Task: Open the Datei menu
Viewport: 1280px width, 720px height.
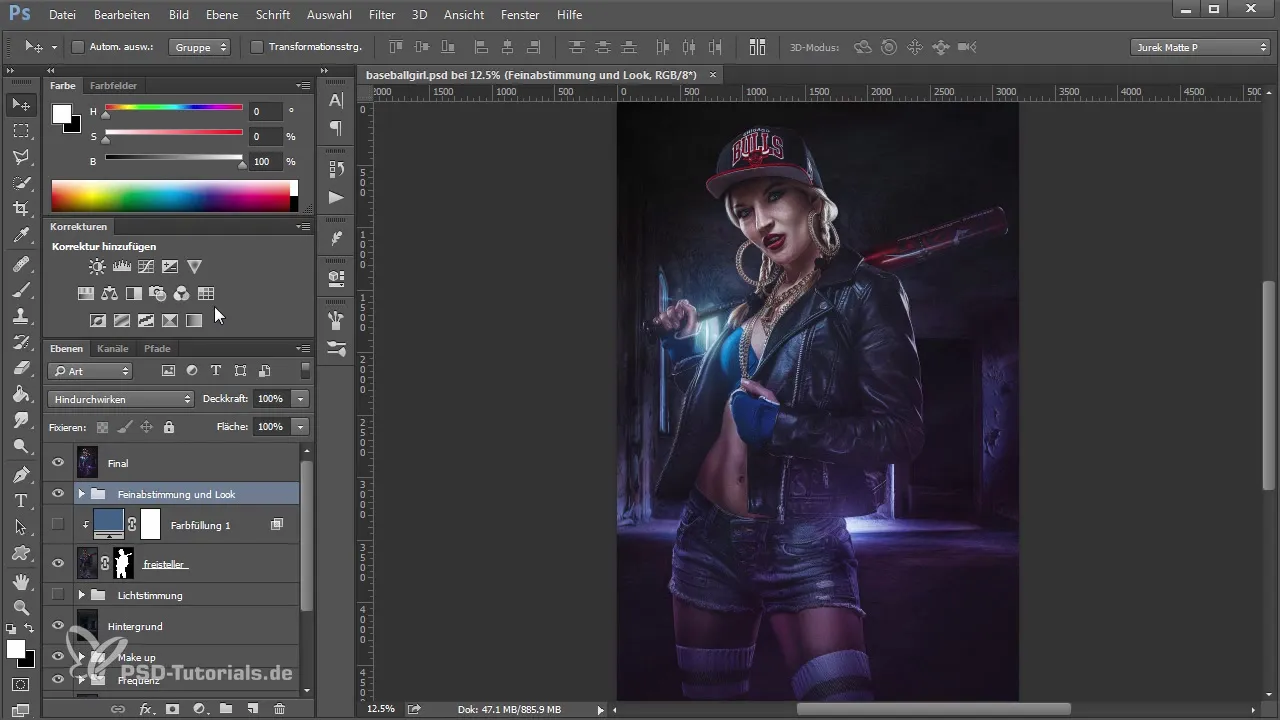Action: click(x=62, y=15)
